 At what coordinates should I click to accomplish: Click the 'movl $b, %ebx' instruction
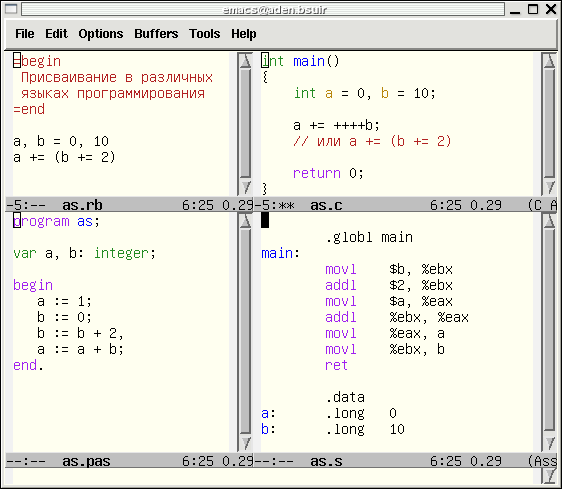(389, 269)
